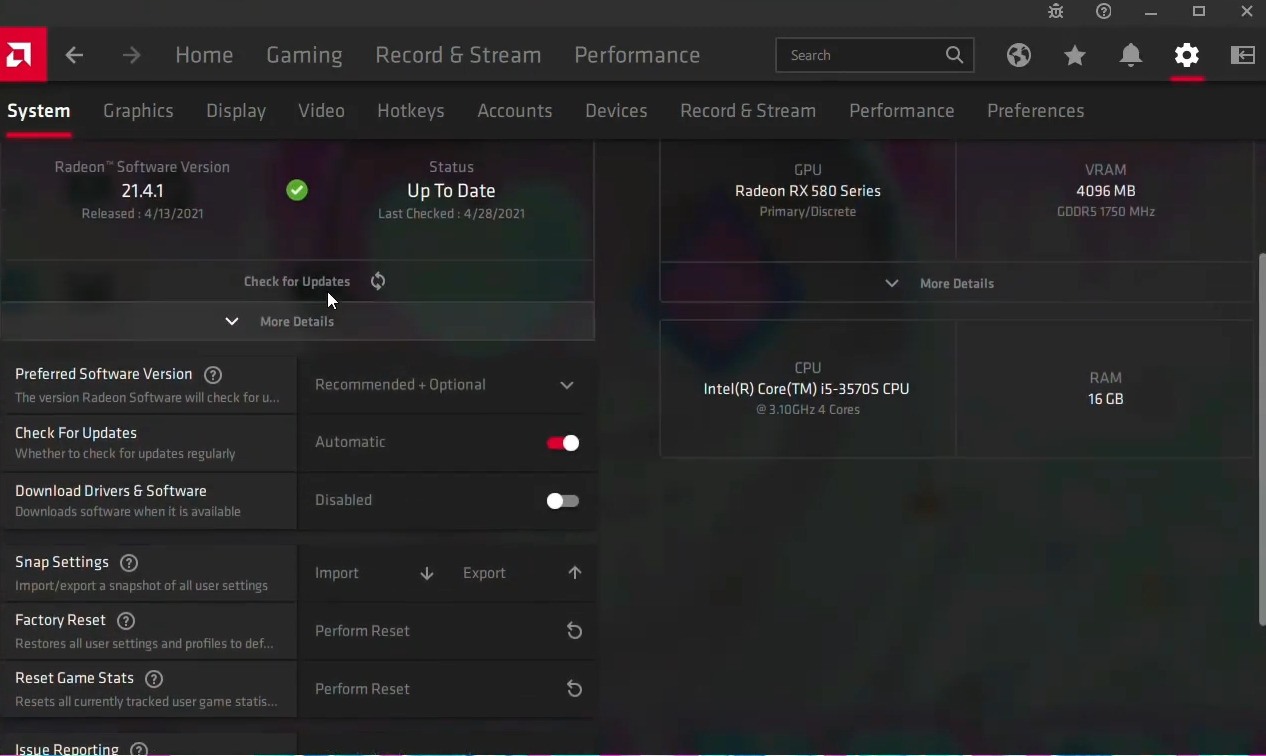Switch to the Graphics tab
The height and width of the screenshot is (756, 1266).
[x=138, y=111]
